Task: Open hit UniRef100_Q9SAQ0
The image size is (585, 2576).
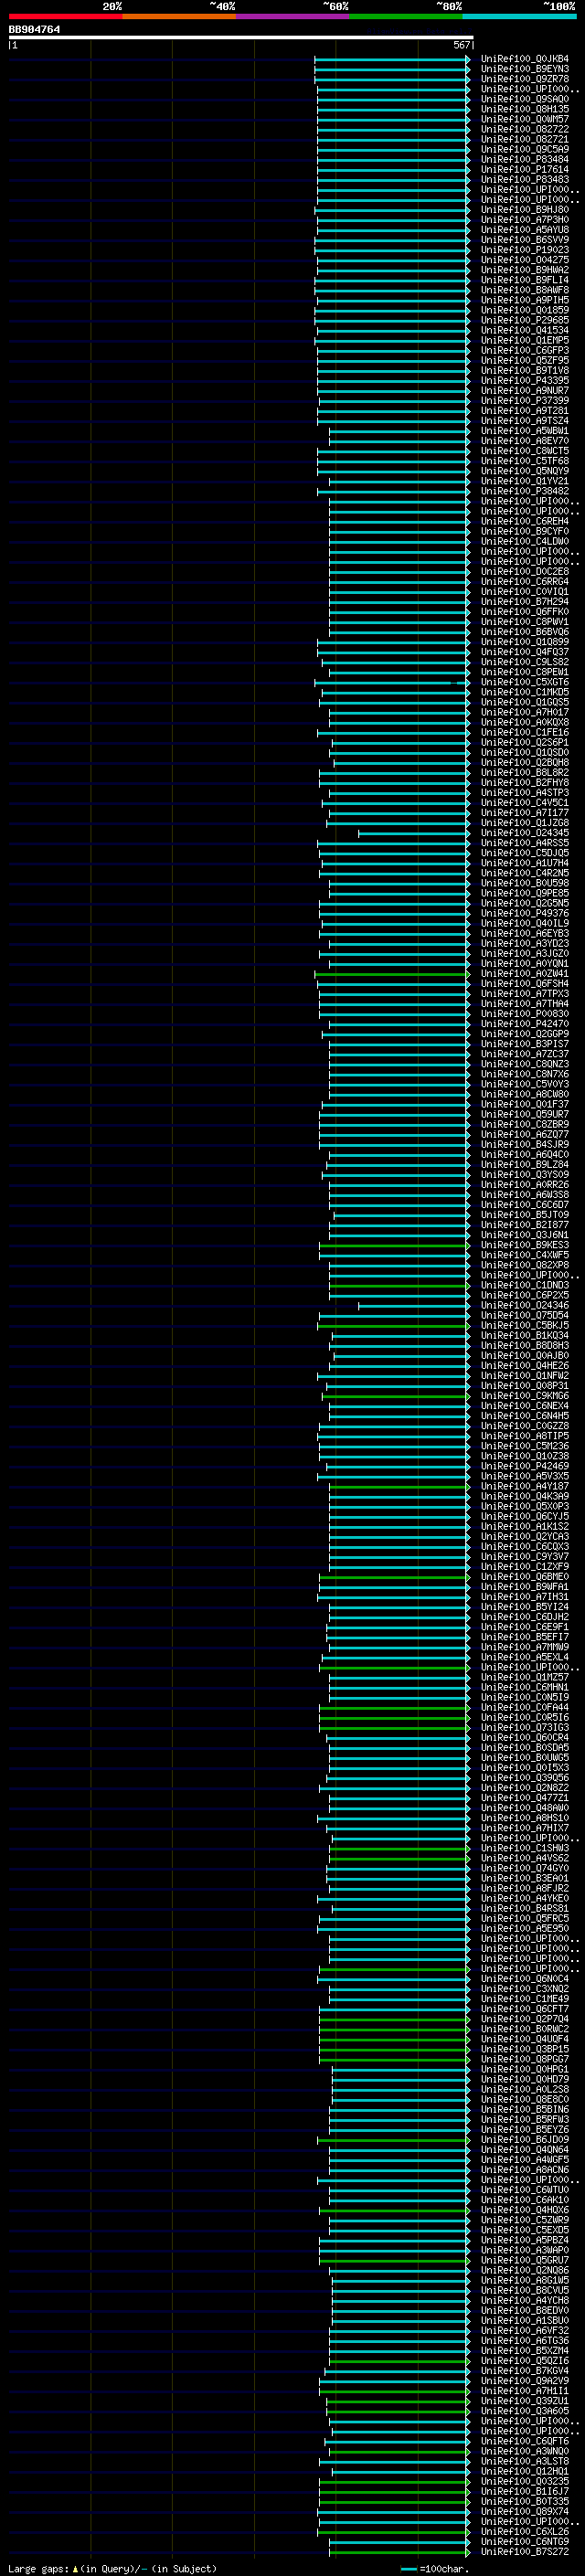Action: click(x=525, y=99)
